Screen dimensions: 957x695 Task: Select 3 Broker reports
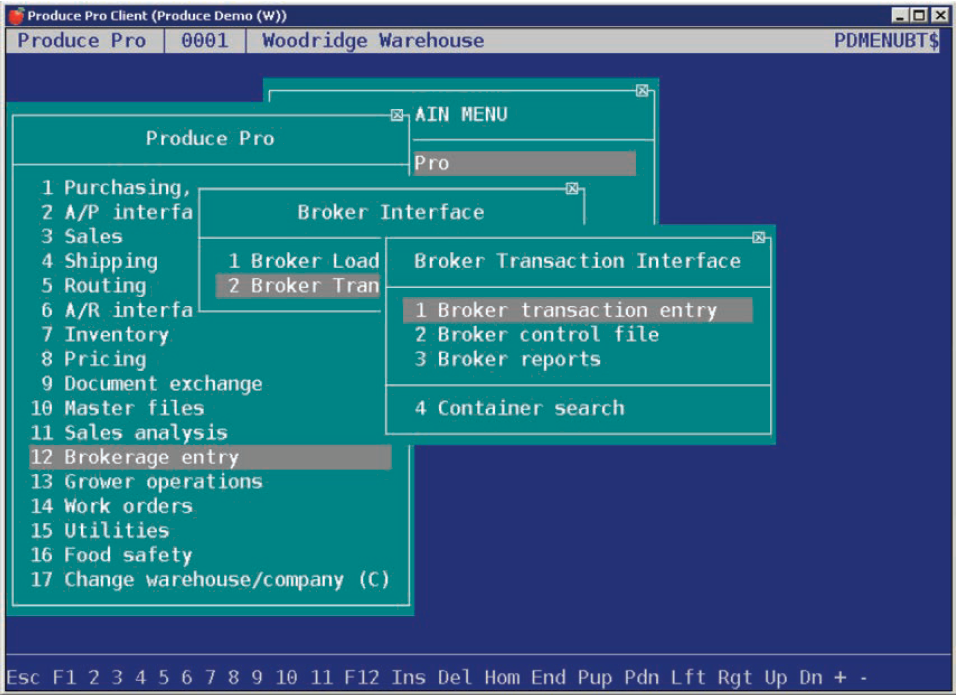[x=508, y=359]
